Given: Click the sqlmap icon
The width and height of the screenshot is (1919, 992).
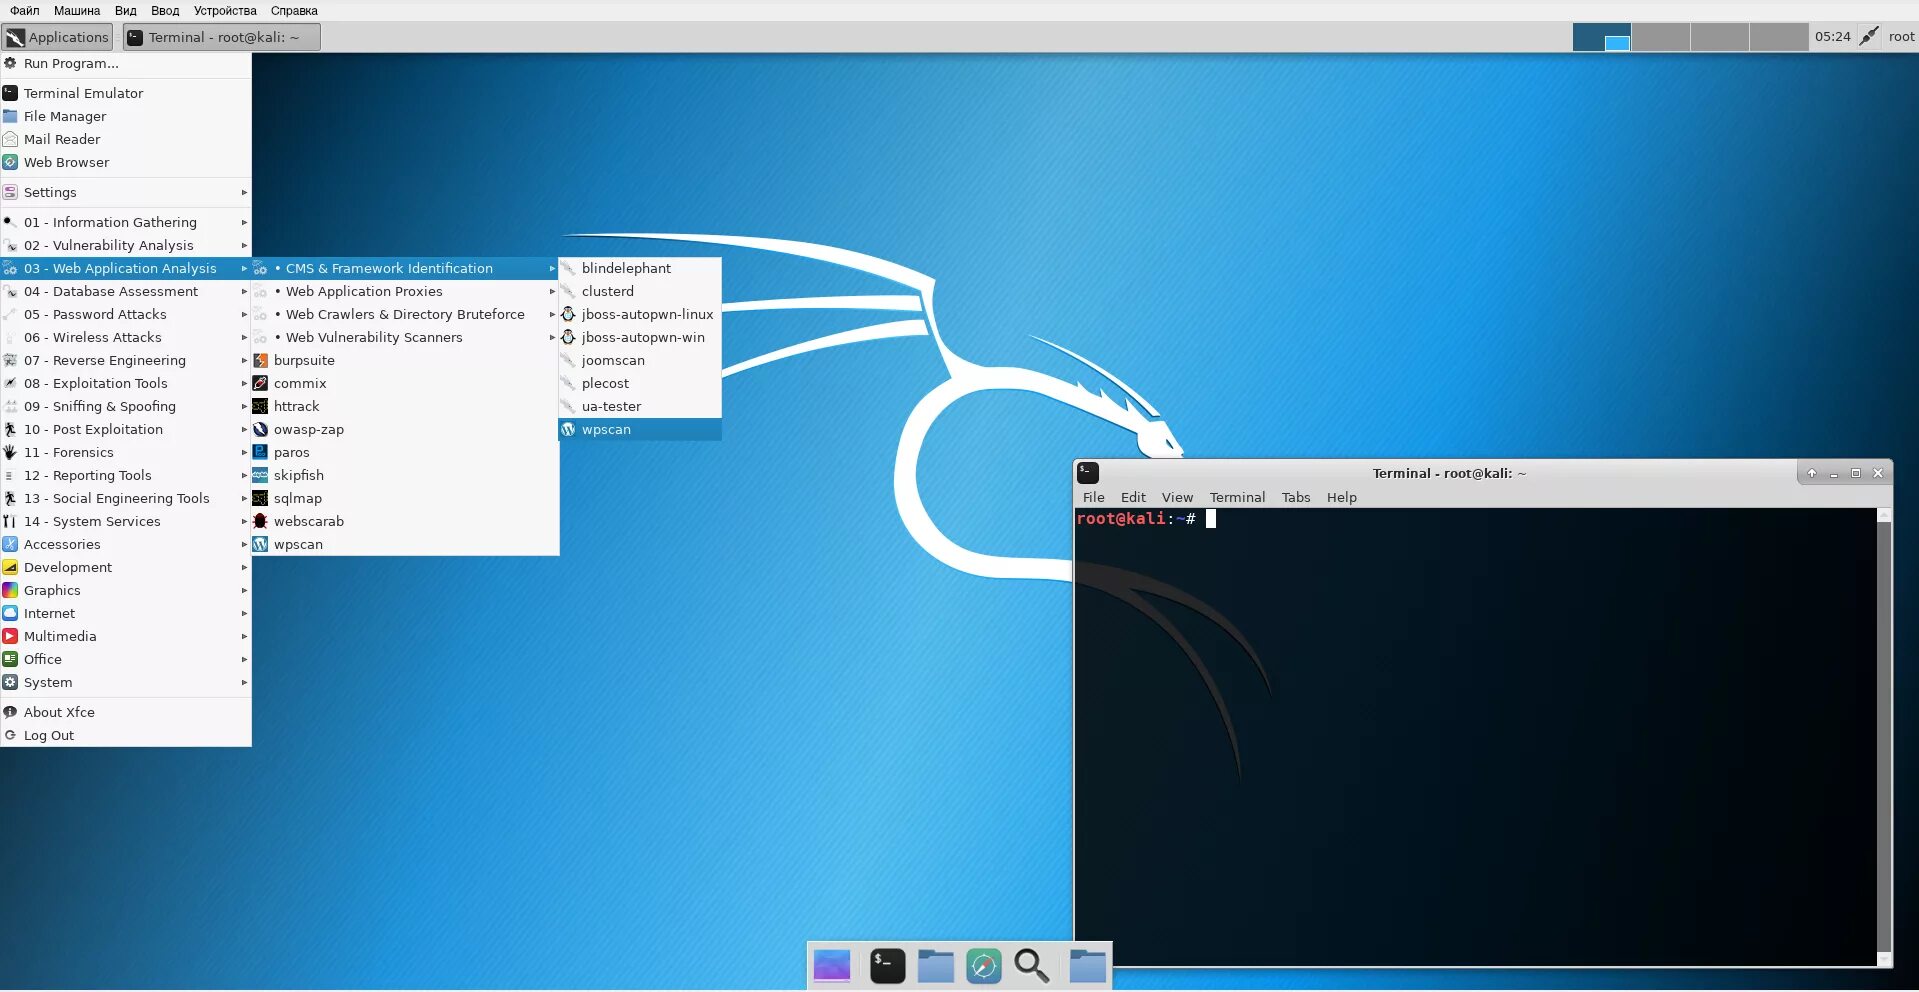Looking at the screenshot, I should coord(260,498).
